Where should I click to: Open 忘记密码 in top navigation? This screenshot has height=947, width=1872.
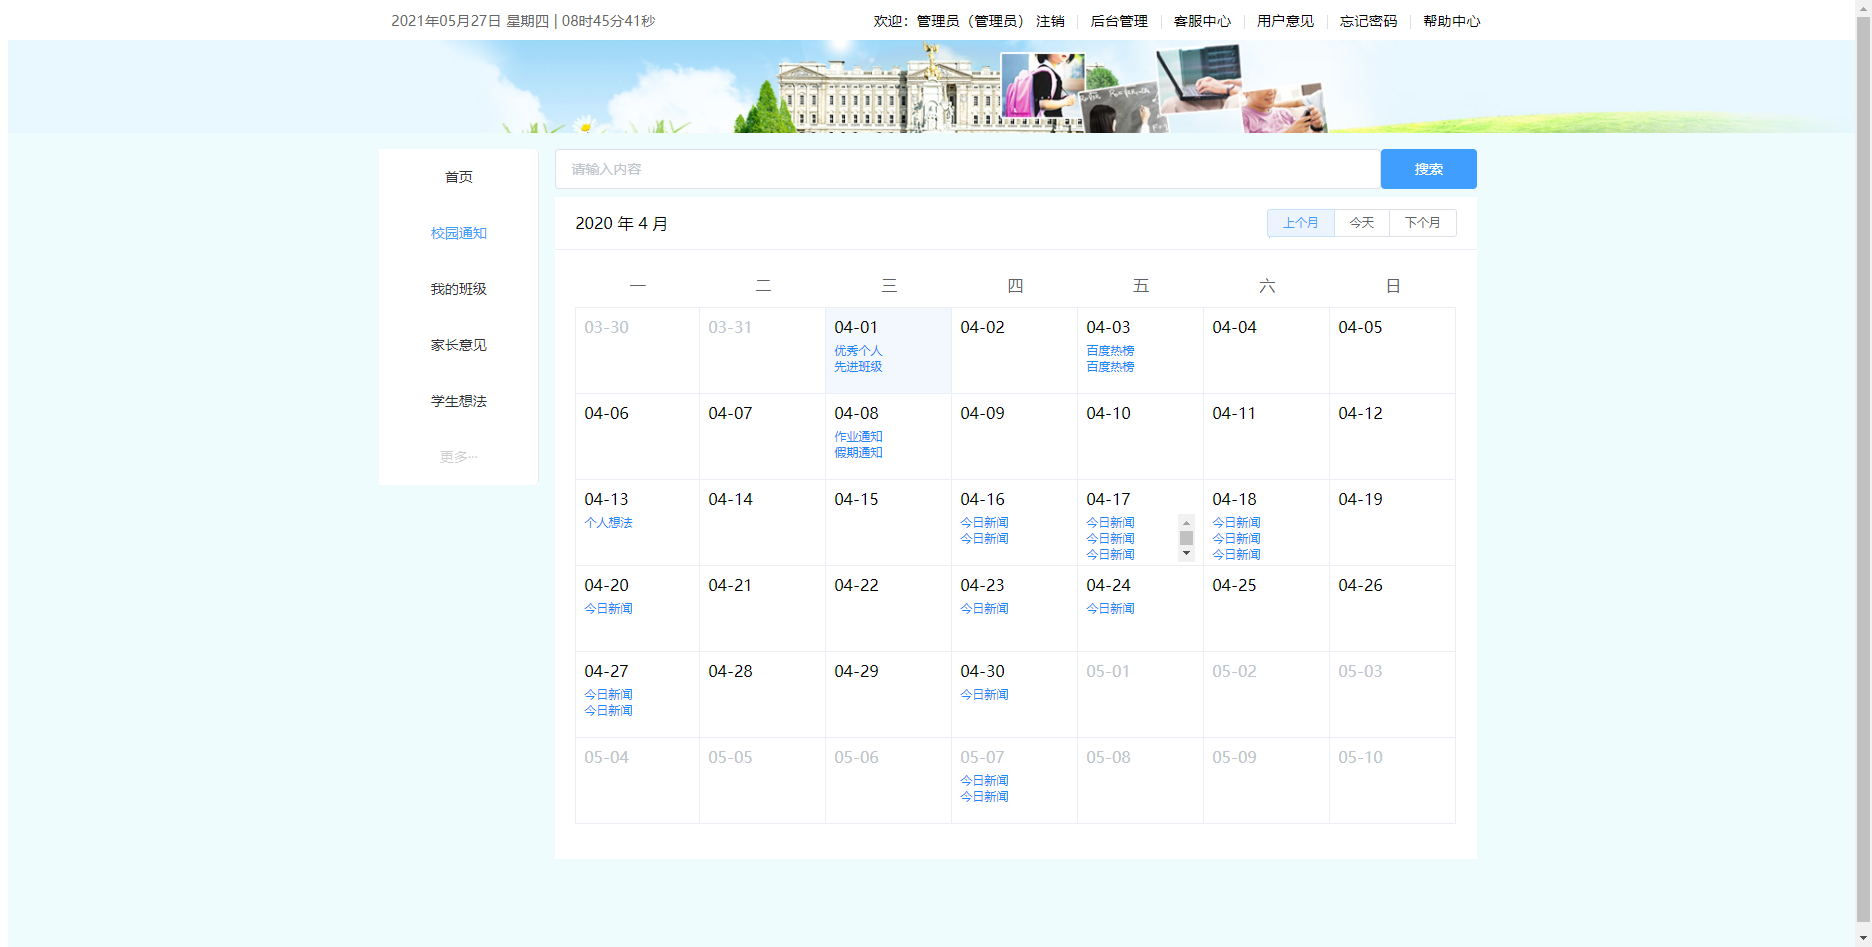1368,21
